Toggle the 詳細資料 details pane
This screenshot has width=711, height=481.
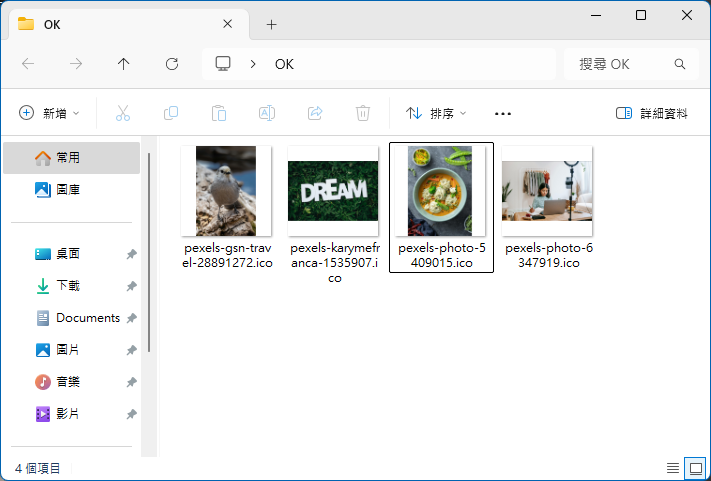click(x=652, y=113)
